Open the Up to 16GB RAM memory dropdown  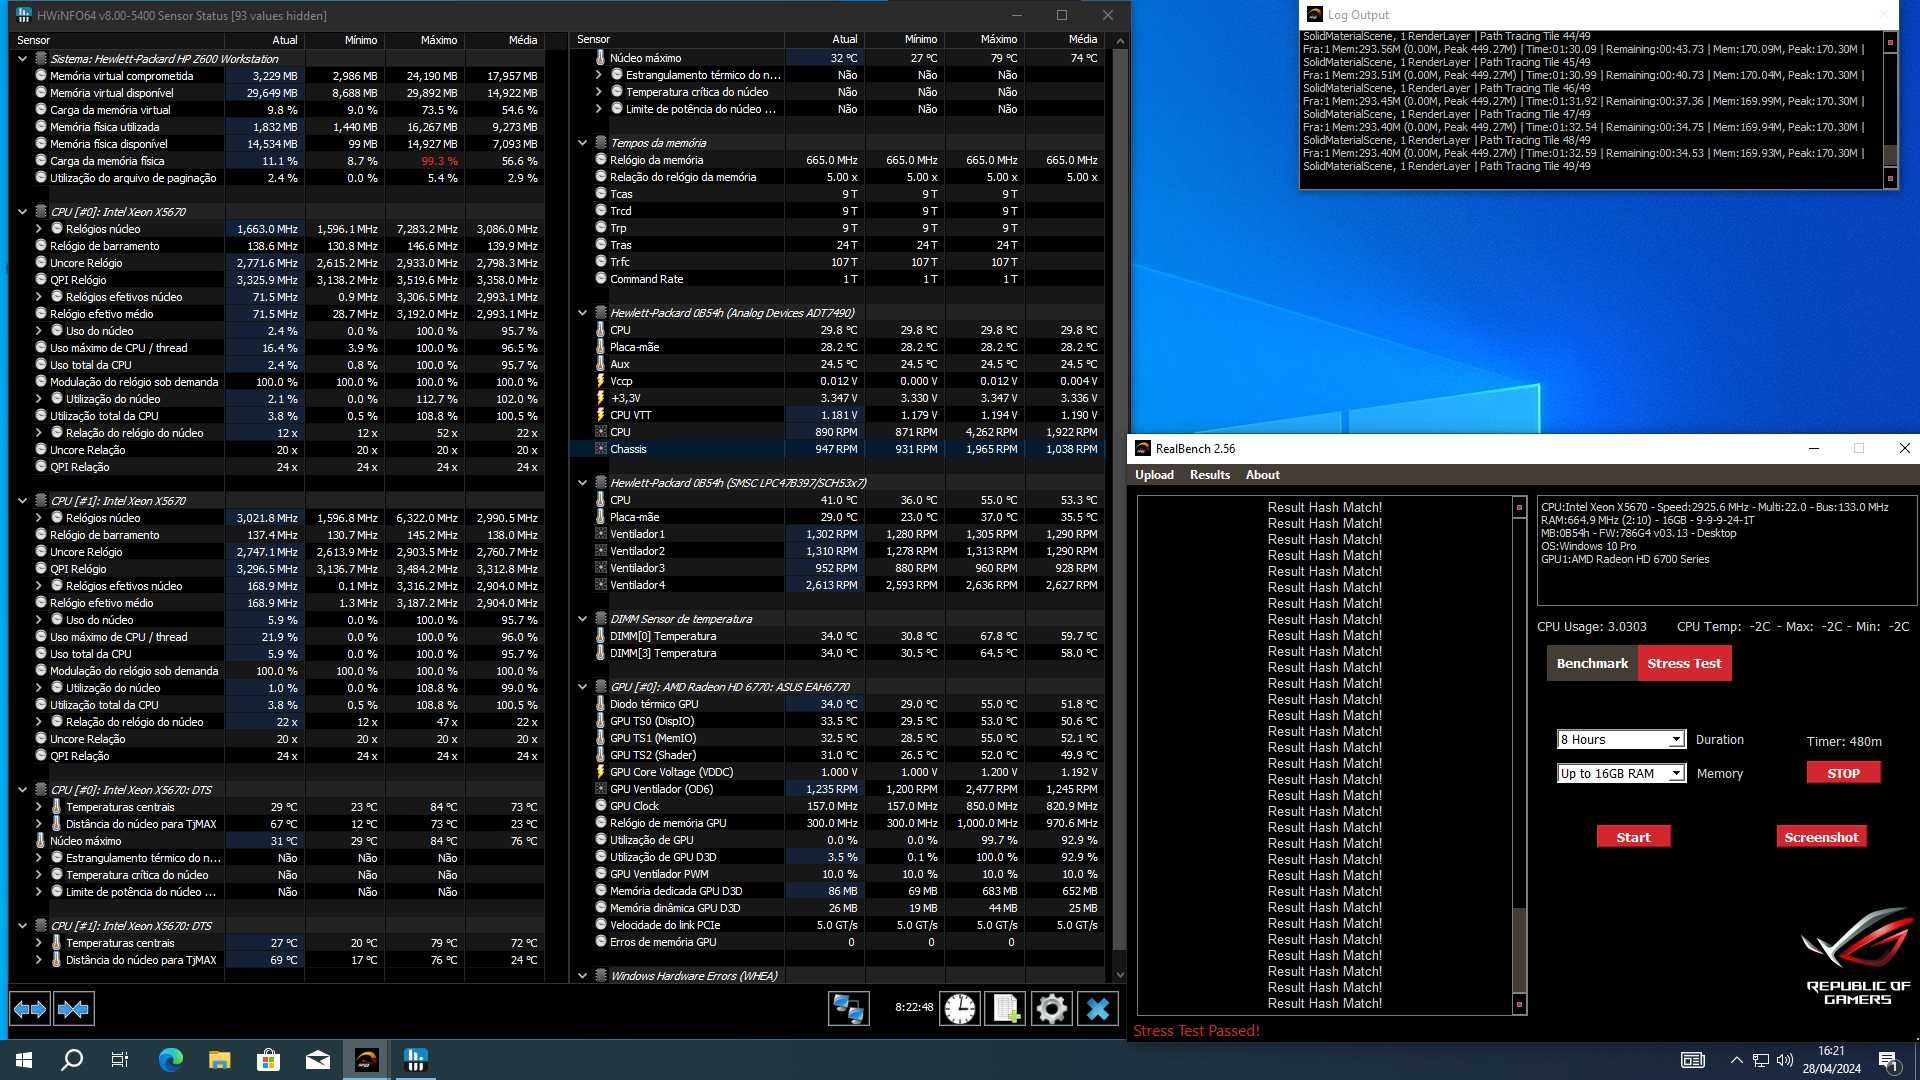[x=1621, y=774]
